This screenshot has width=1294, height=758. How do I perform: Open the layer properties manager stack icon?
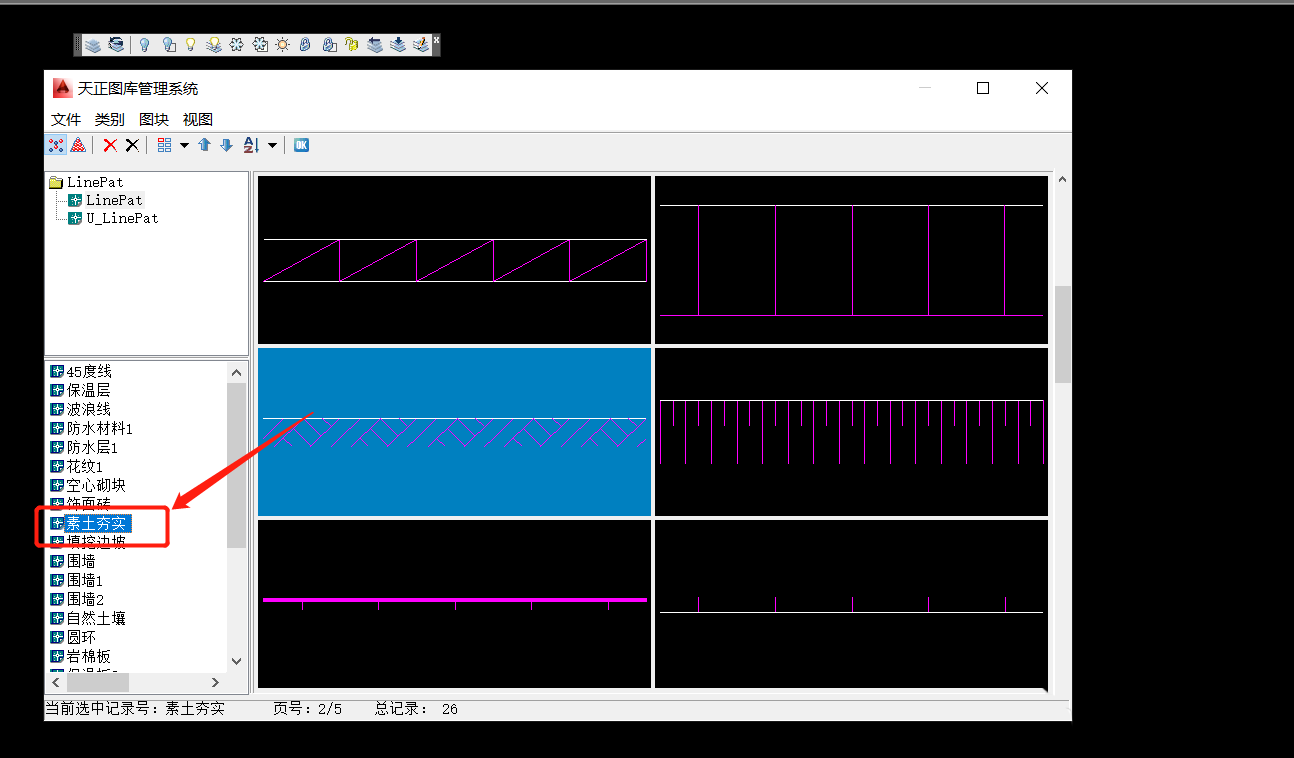[92, 45]
